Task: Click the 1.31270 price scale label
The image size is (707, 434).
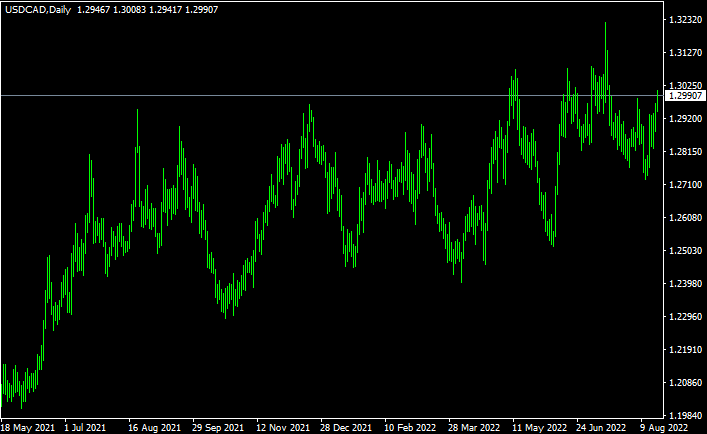Action: [685, 53]
